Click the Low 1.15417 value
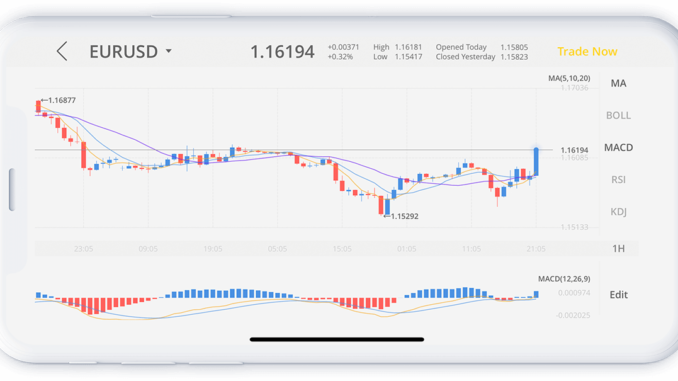Viewport: 678px width, 381px height. 408,57
